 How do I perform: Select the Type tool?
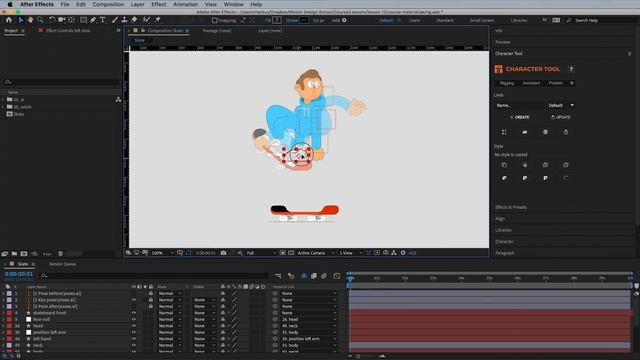tap(103, 20)
